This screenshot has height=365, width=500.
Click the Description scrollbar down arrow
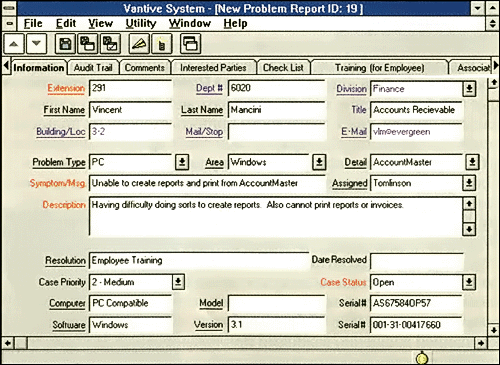click(469, 229)
